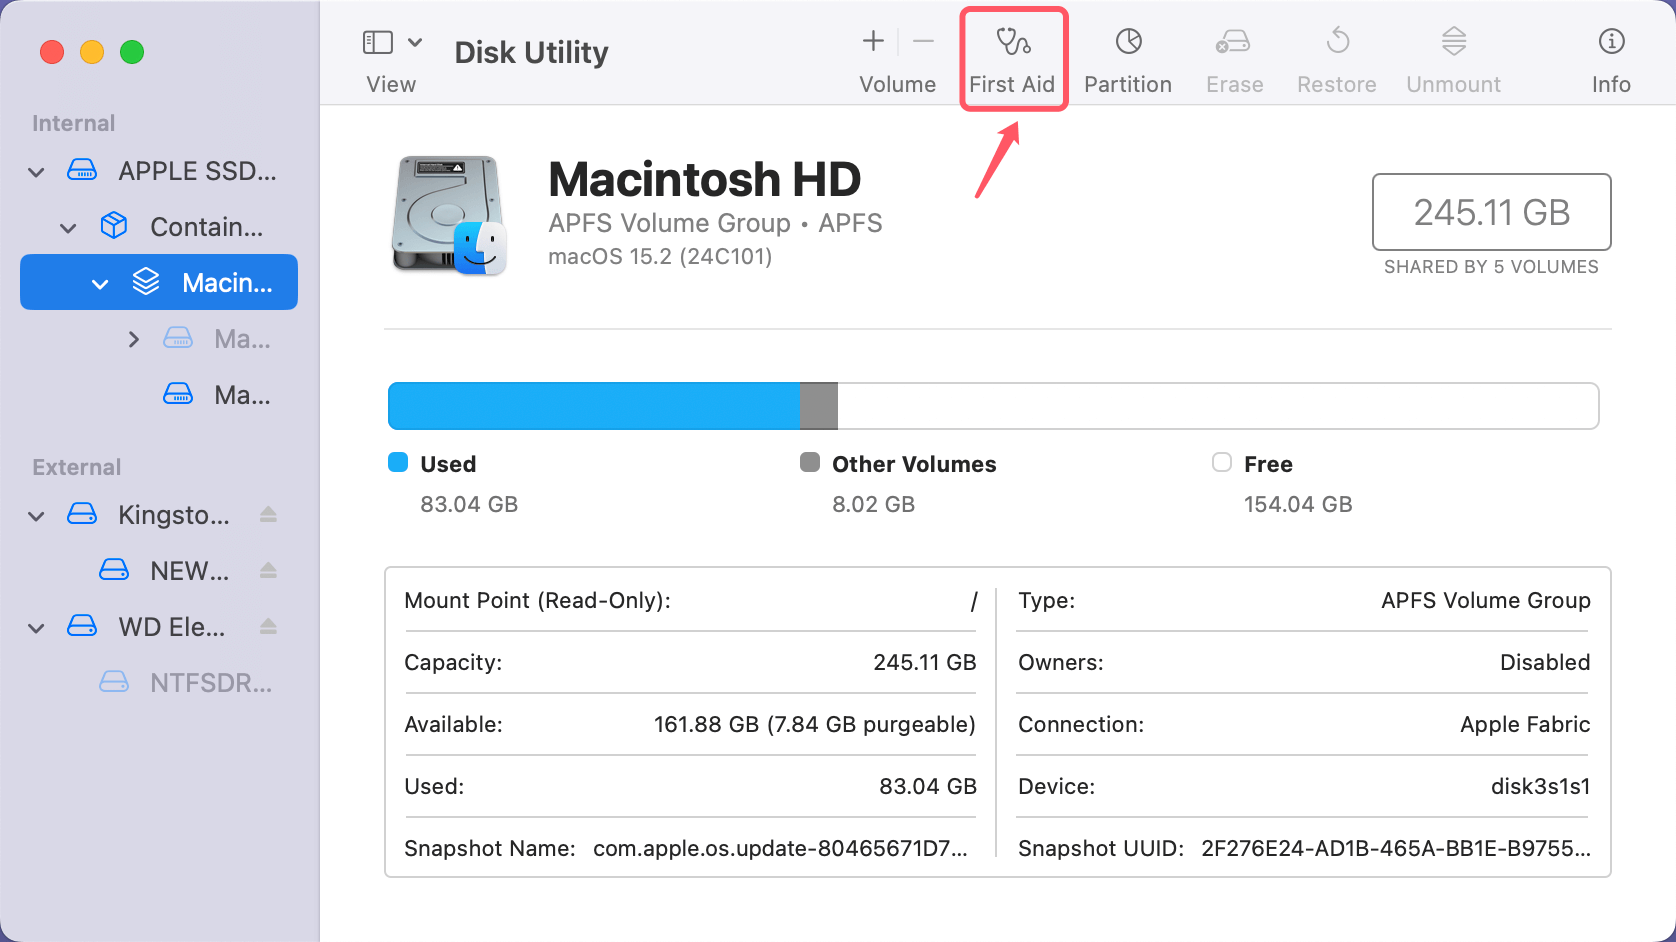Image resolution: width=1676 pixels, height=942 pixels.
Task: Click the 245.11 GB capacity box
Action: (x=1491, y=212)
